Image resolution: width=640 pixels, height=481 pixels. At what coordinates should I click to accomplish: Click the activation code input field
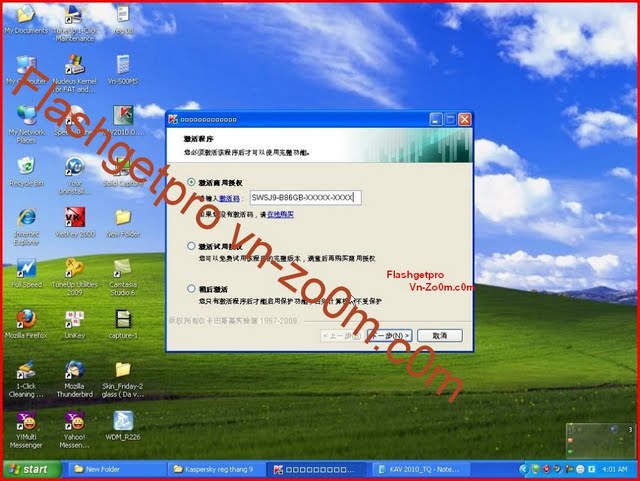305,198
